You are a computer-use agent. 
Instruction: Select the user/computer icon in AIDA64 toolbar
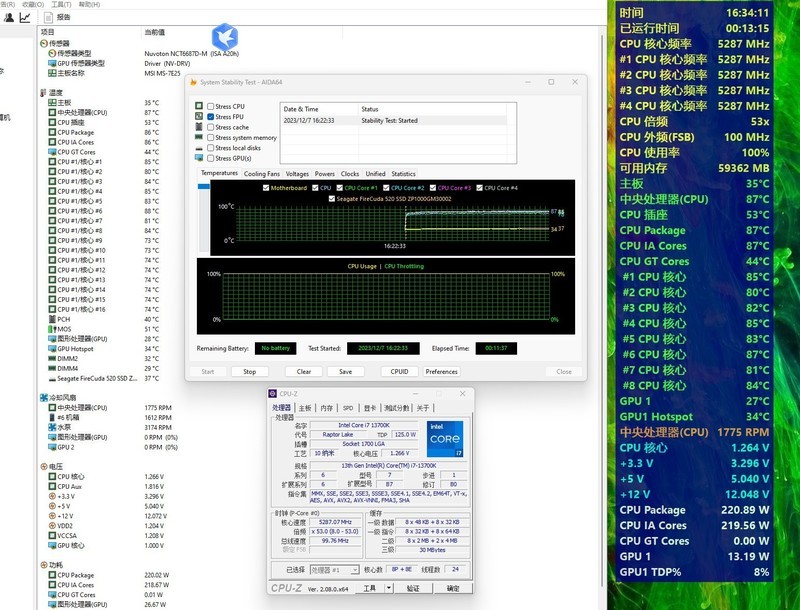tap(9, 15)
